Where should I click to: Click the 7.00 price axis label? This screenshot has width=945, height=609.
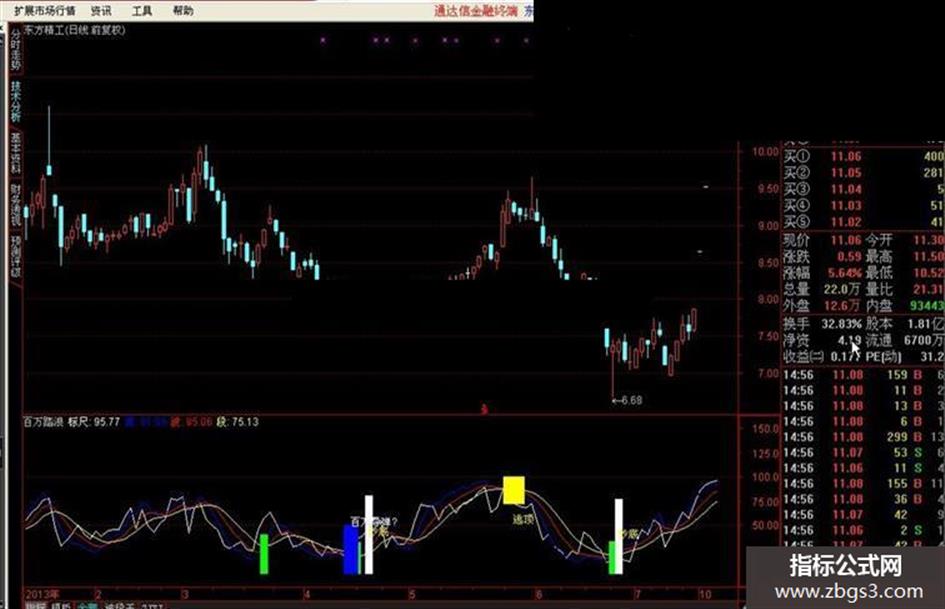click(768, 373)
